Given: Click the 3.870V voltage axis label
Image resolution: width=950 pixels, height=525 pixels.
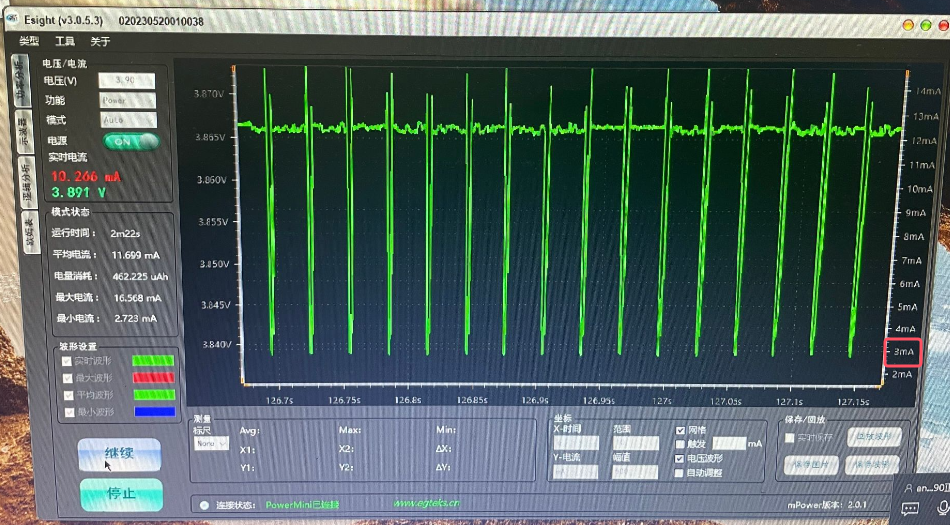Looking at the screenshot, I should (208, 94).
